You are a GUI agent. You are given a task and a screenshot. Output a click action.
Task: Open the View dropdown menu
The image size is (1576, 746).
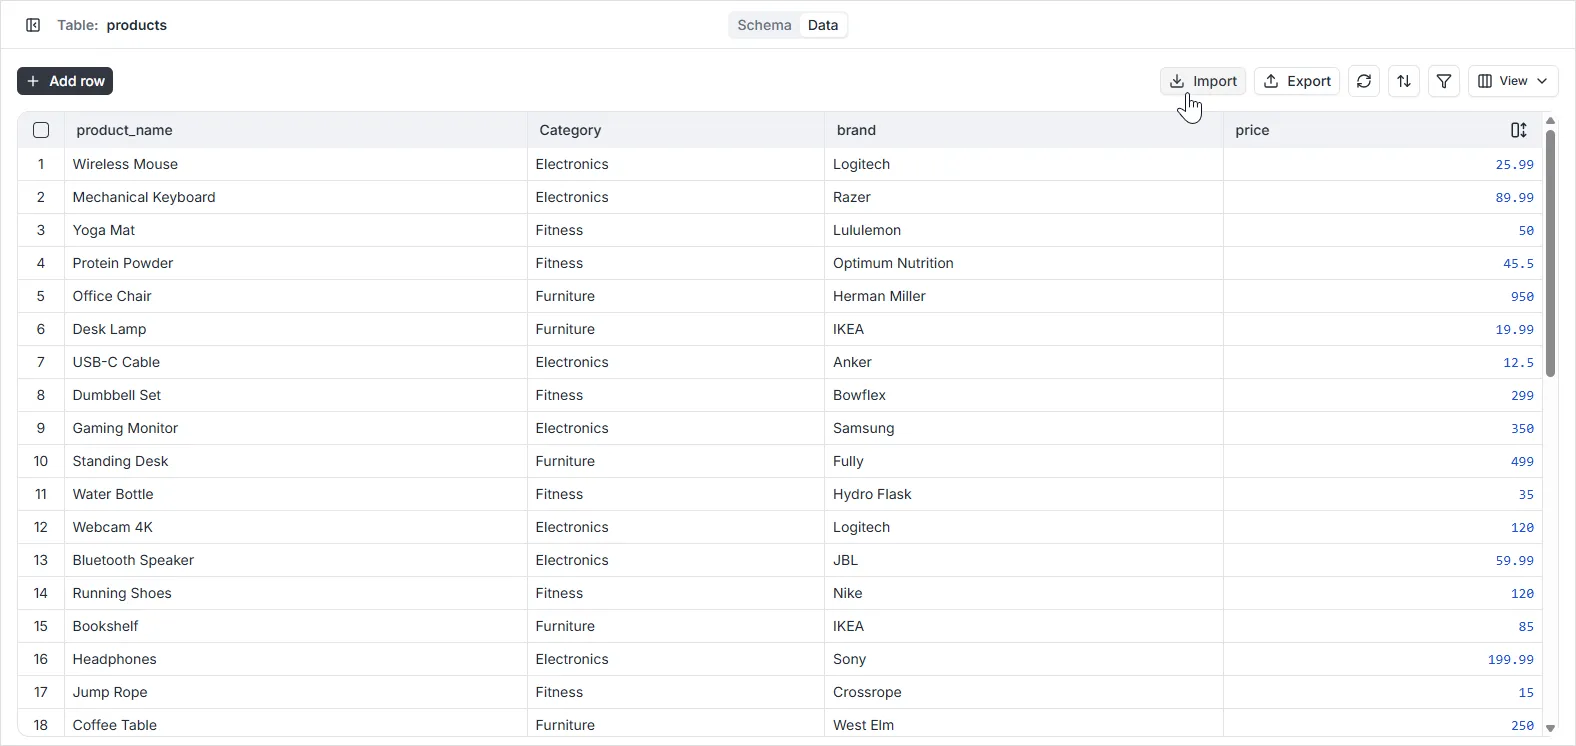pos(1513,81)
